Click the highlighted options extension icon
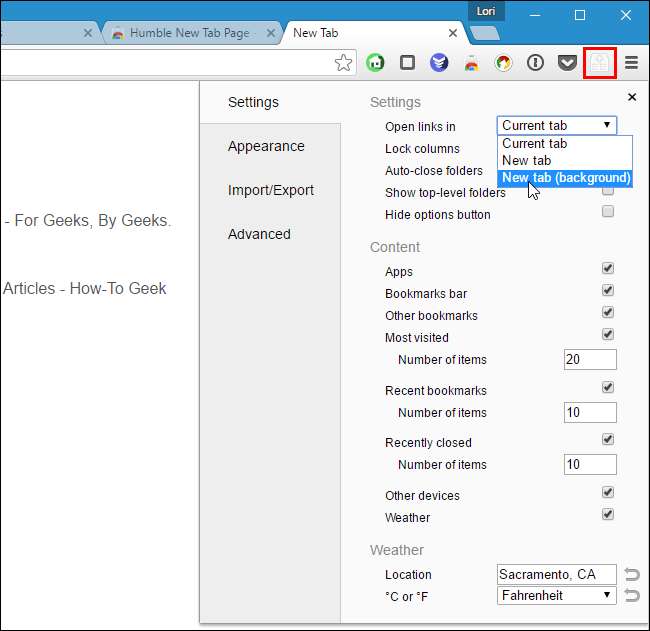This screenshot has height=631, width=650. click(x=599, y=63)
